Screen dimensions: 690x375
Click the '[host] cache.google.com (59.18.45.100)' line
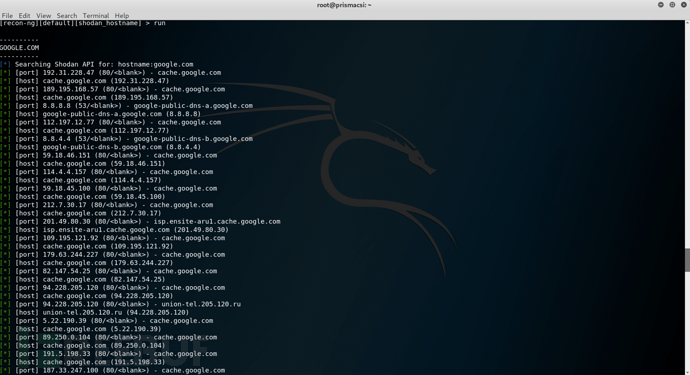click(83, 197)
